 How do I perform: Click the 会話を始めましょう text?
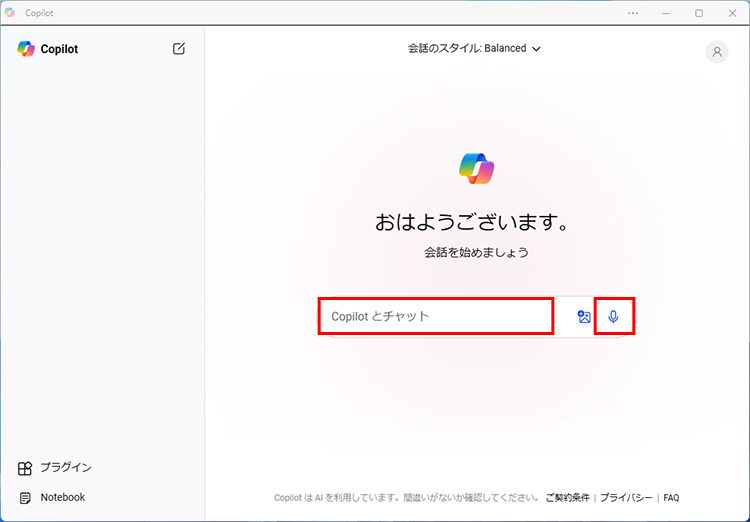[476, 252]
